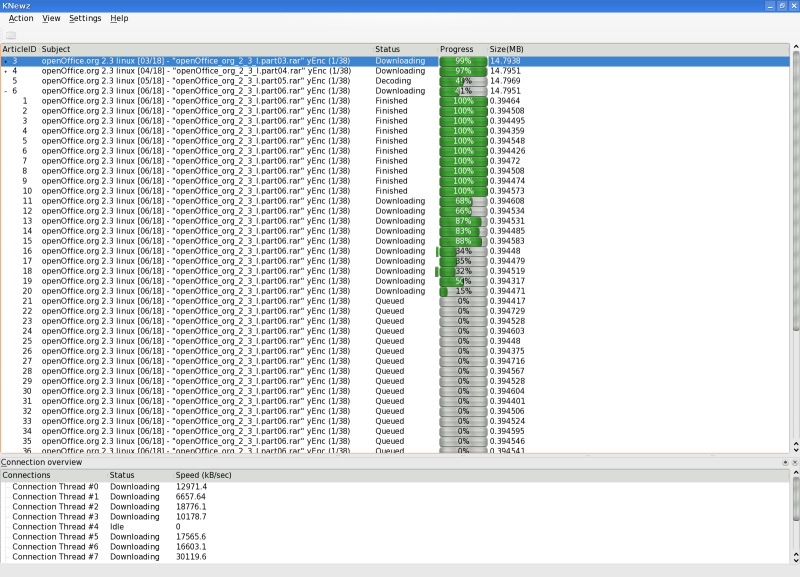Click the article list vertical scrollbar thumb
This screenshot has width=800, height=577.
(795, 191)
